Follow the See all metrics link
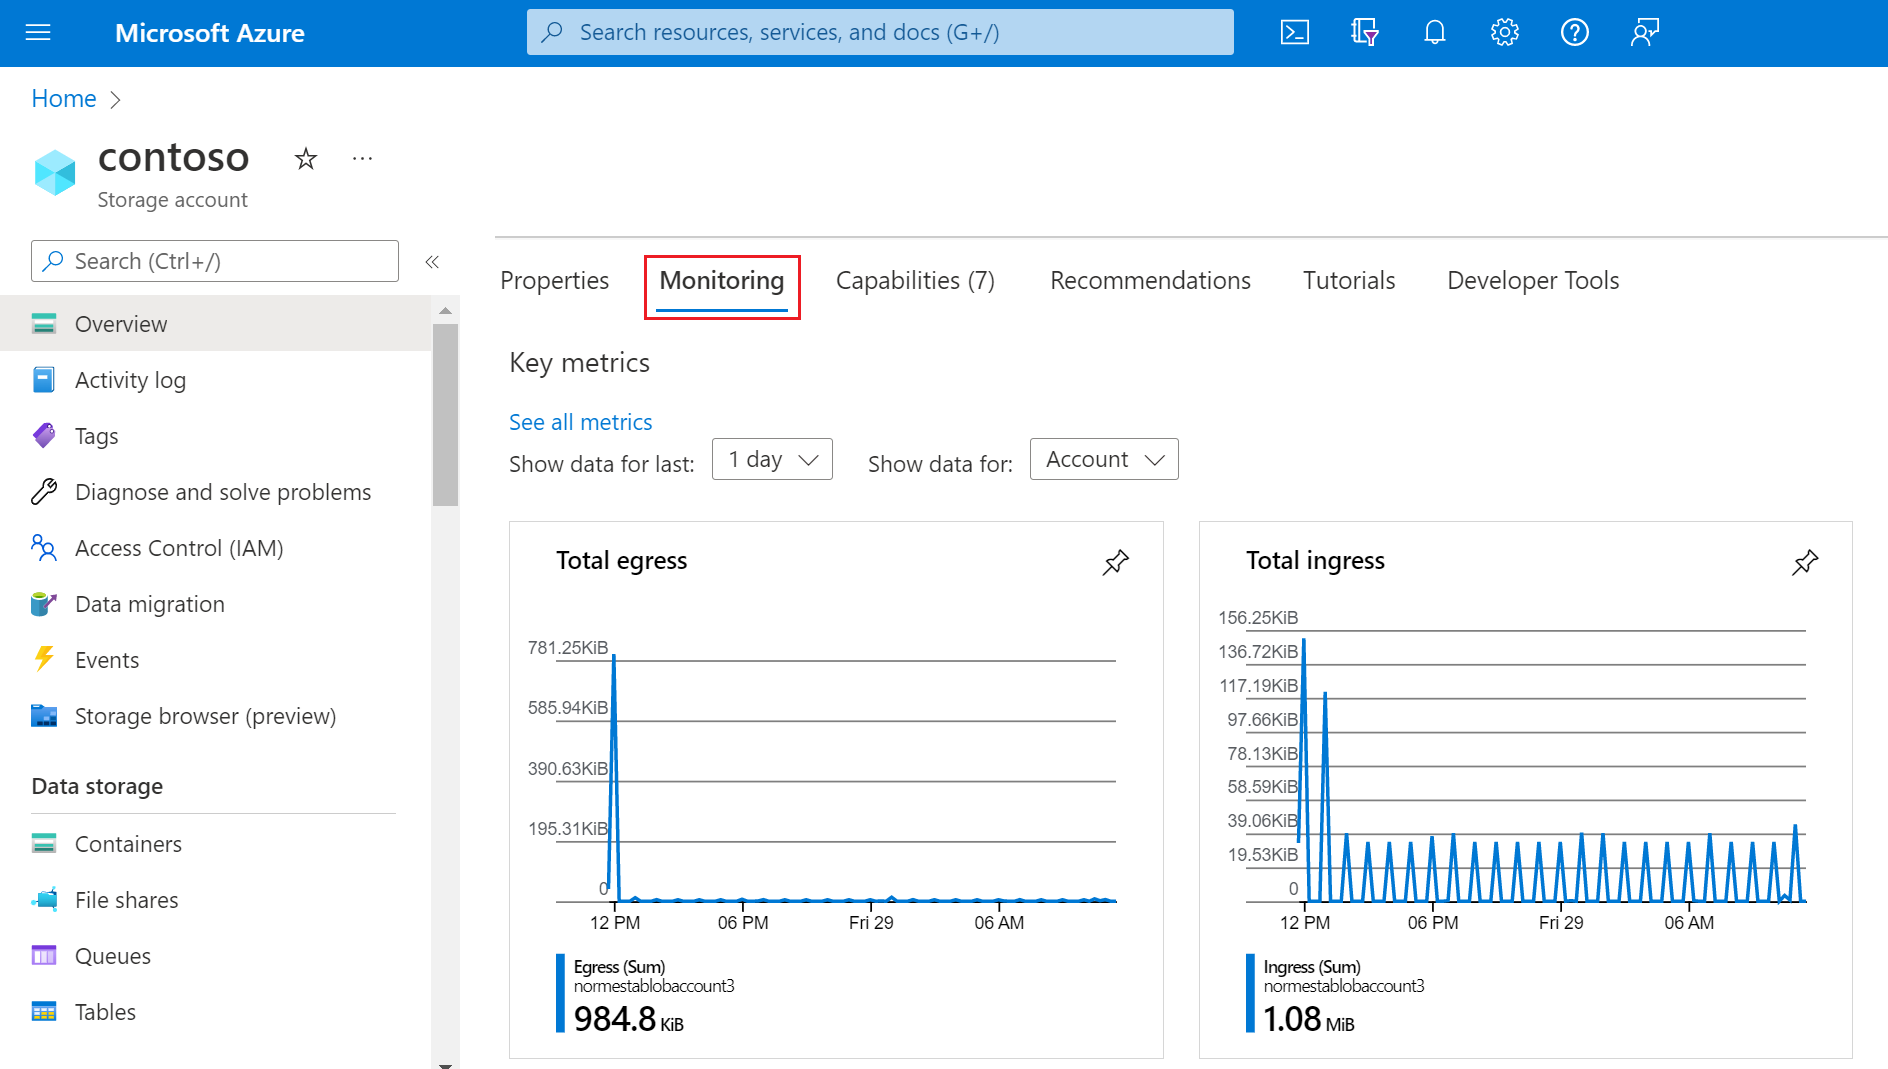 (580, 422)
